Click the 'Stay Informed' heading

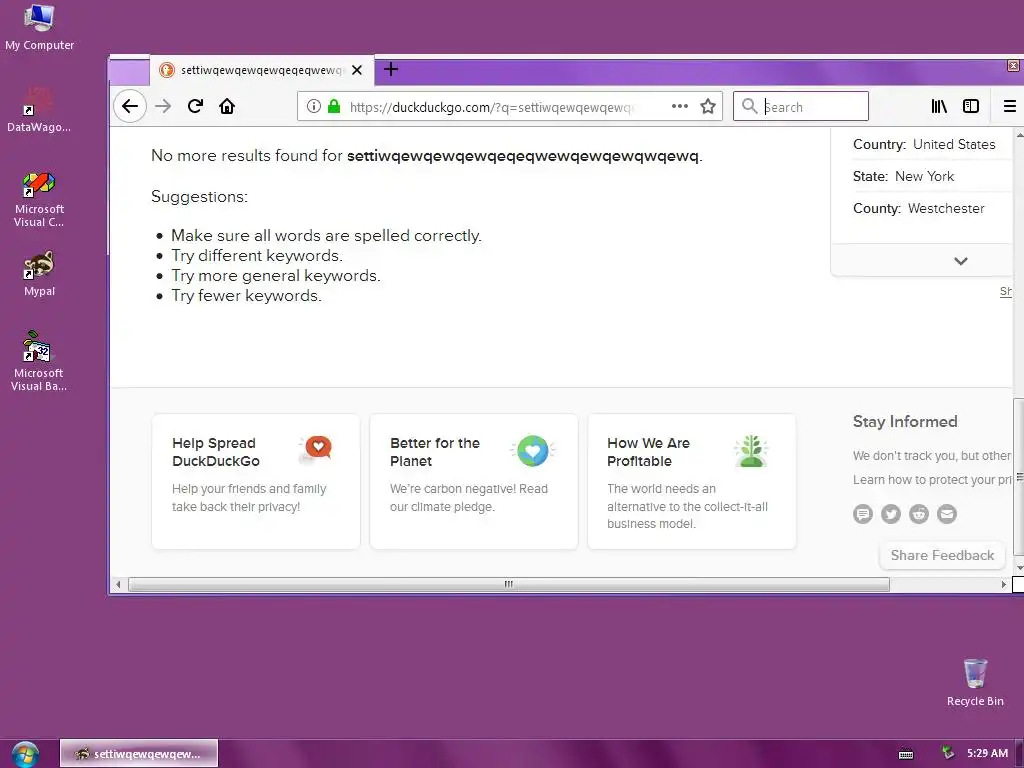[905, 421]
